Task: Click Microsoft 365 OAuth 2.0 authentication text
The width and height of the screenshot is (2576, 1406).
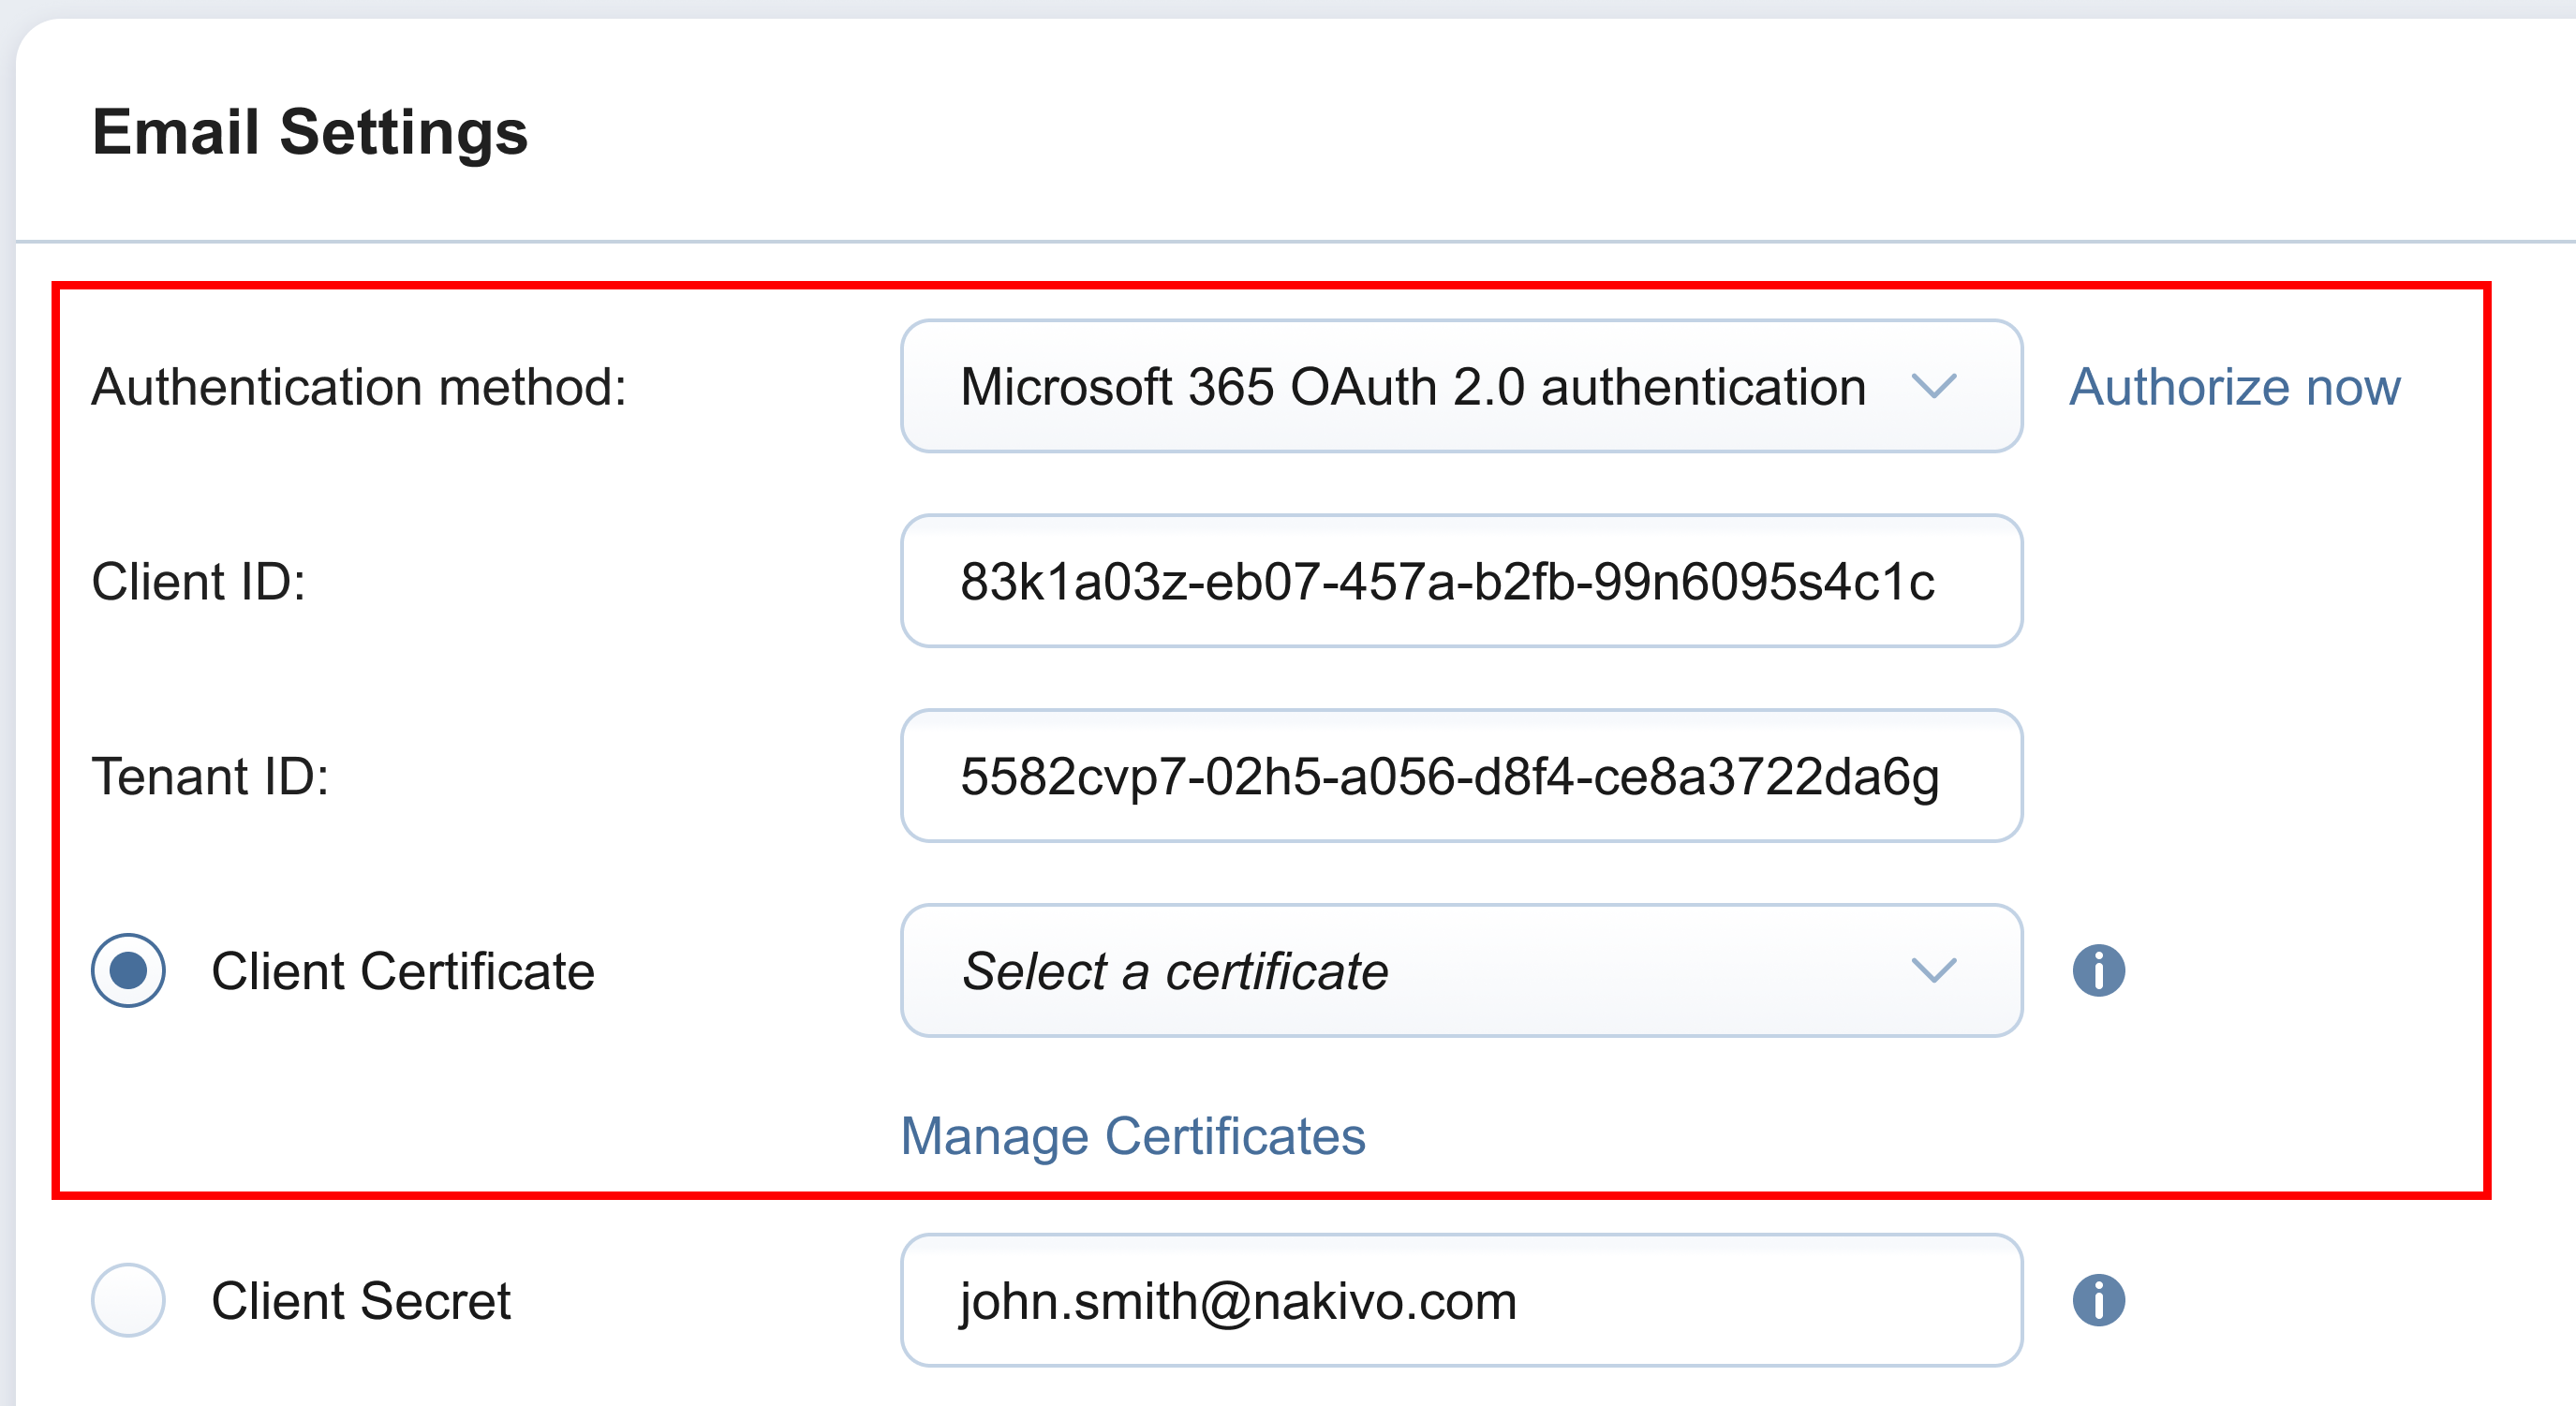Action: [x=1412, y=387]
